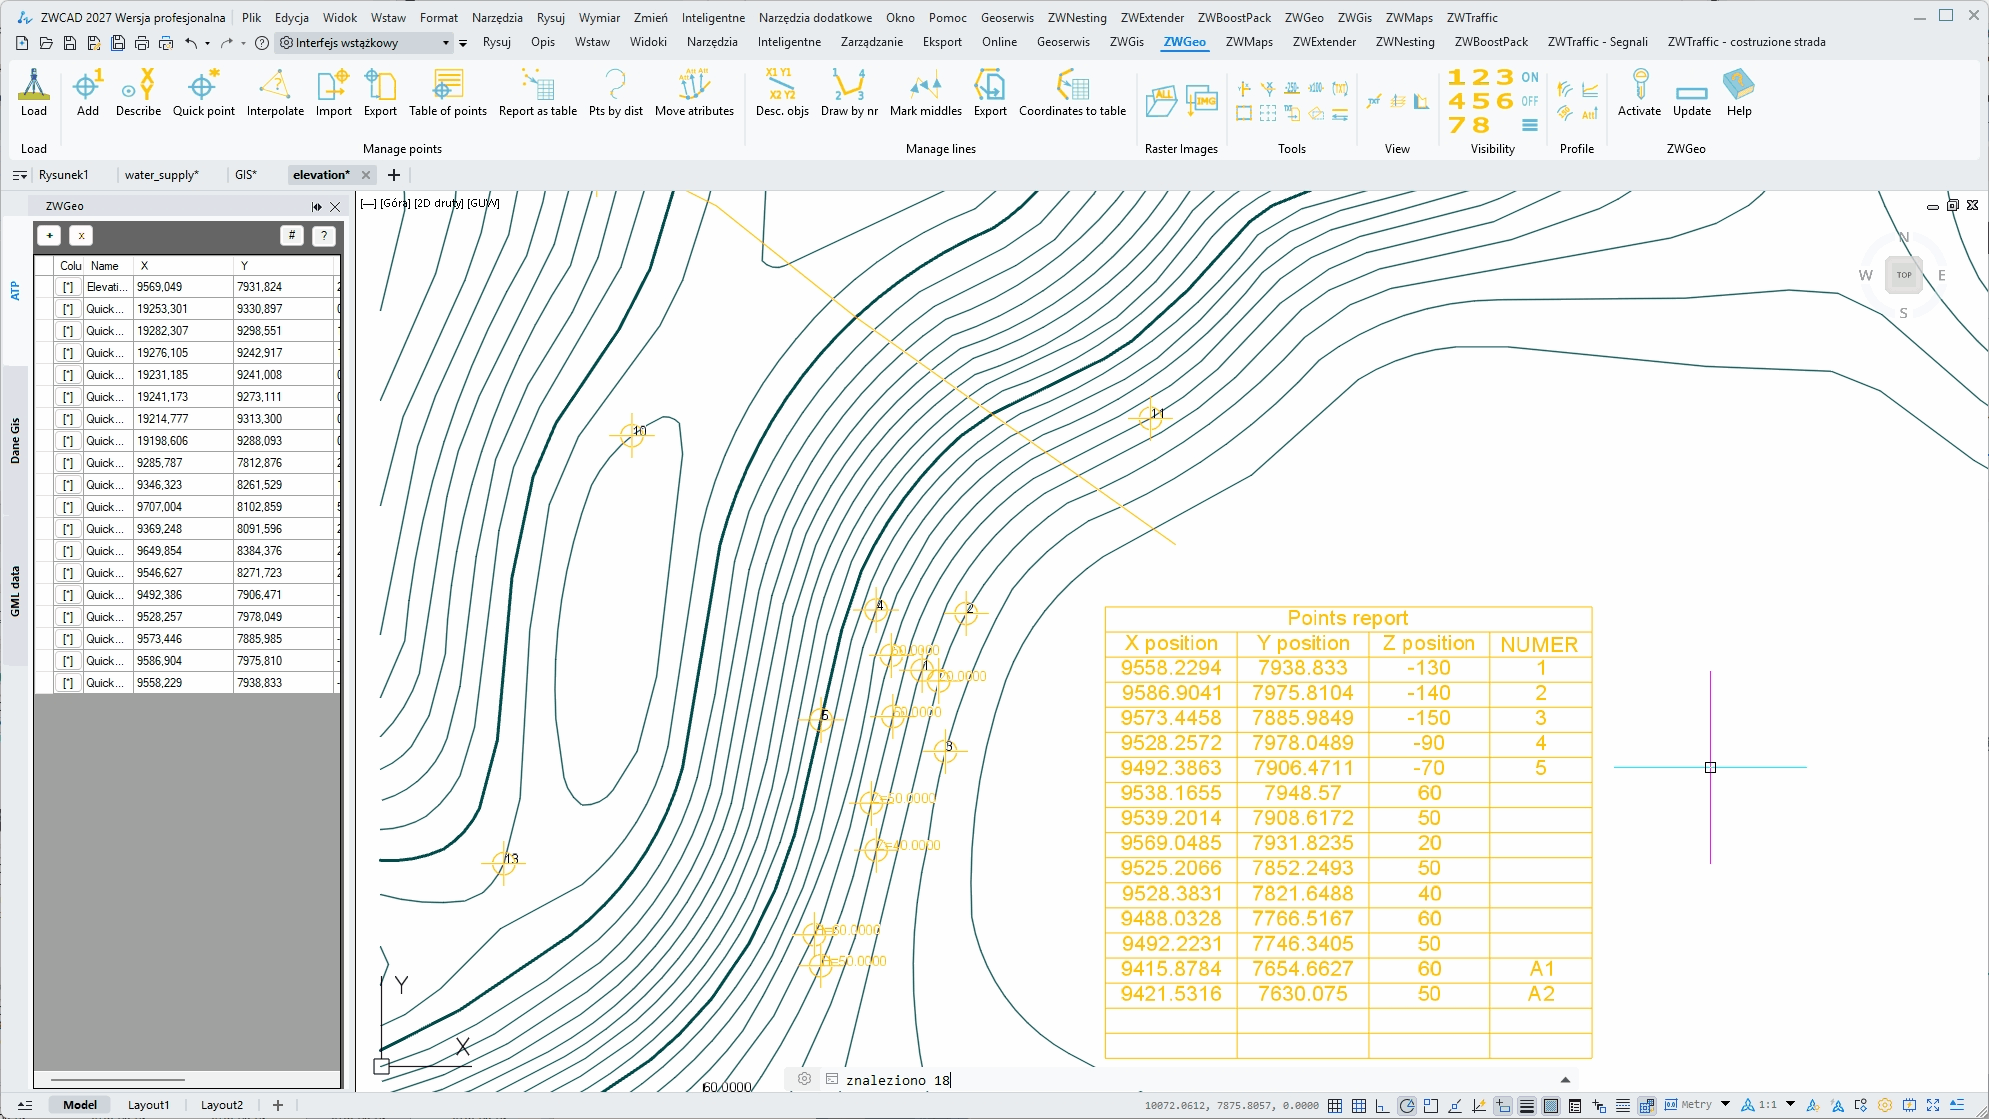Switch to the ZWMaps ribbon tab

pyautogui.click(x=1249, y=42)
